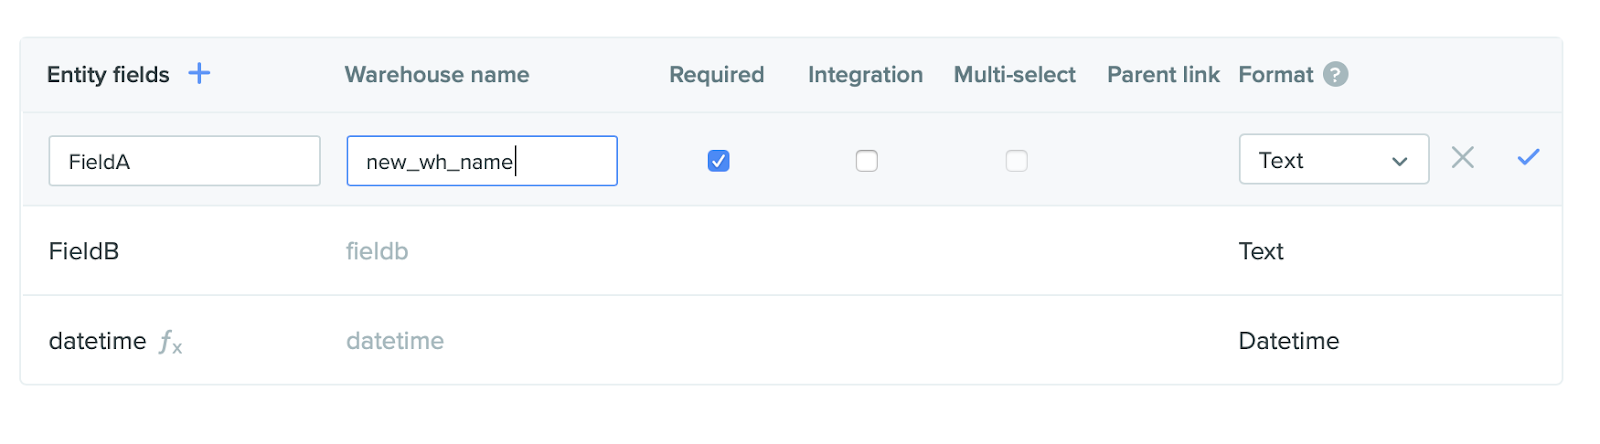Click the dropdown chevron in Format selector
This screenshot has height=444, width=1600.
click(1399, 162)
